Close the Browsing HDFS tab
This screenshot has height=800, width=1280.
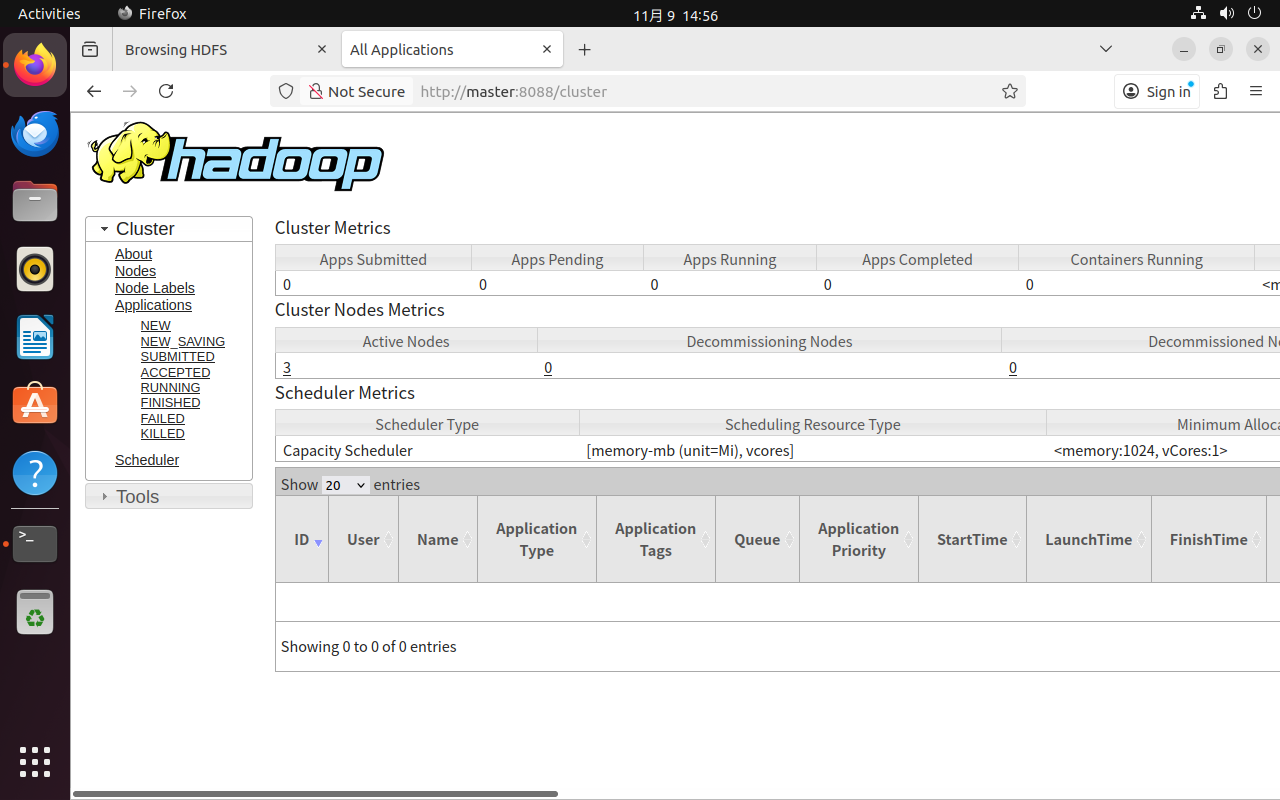point(321,49)
